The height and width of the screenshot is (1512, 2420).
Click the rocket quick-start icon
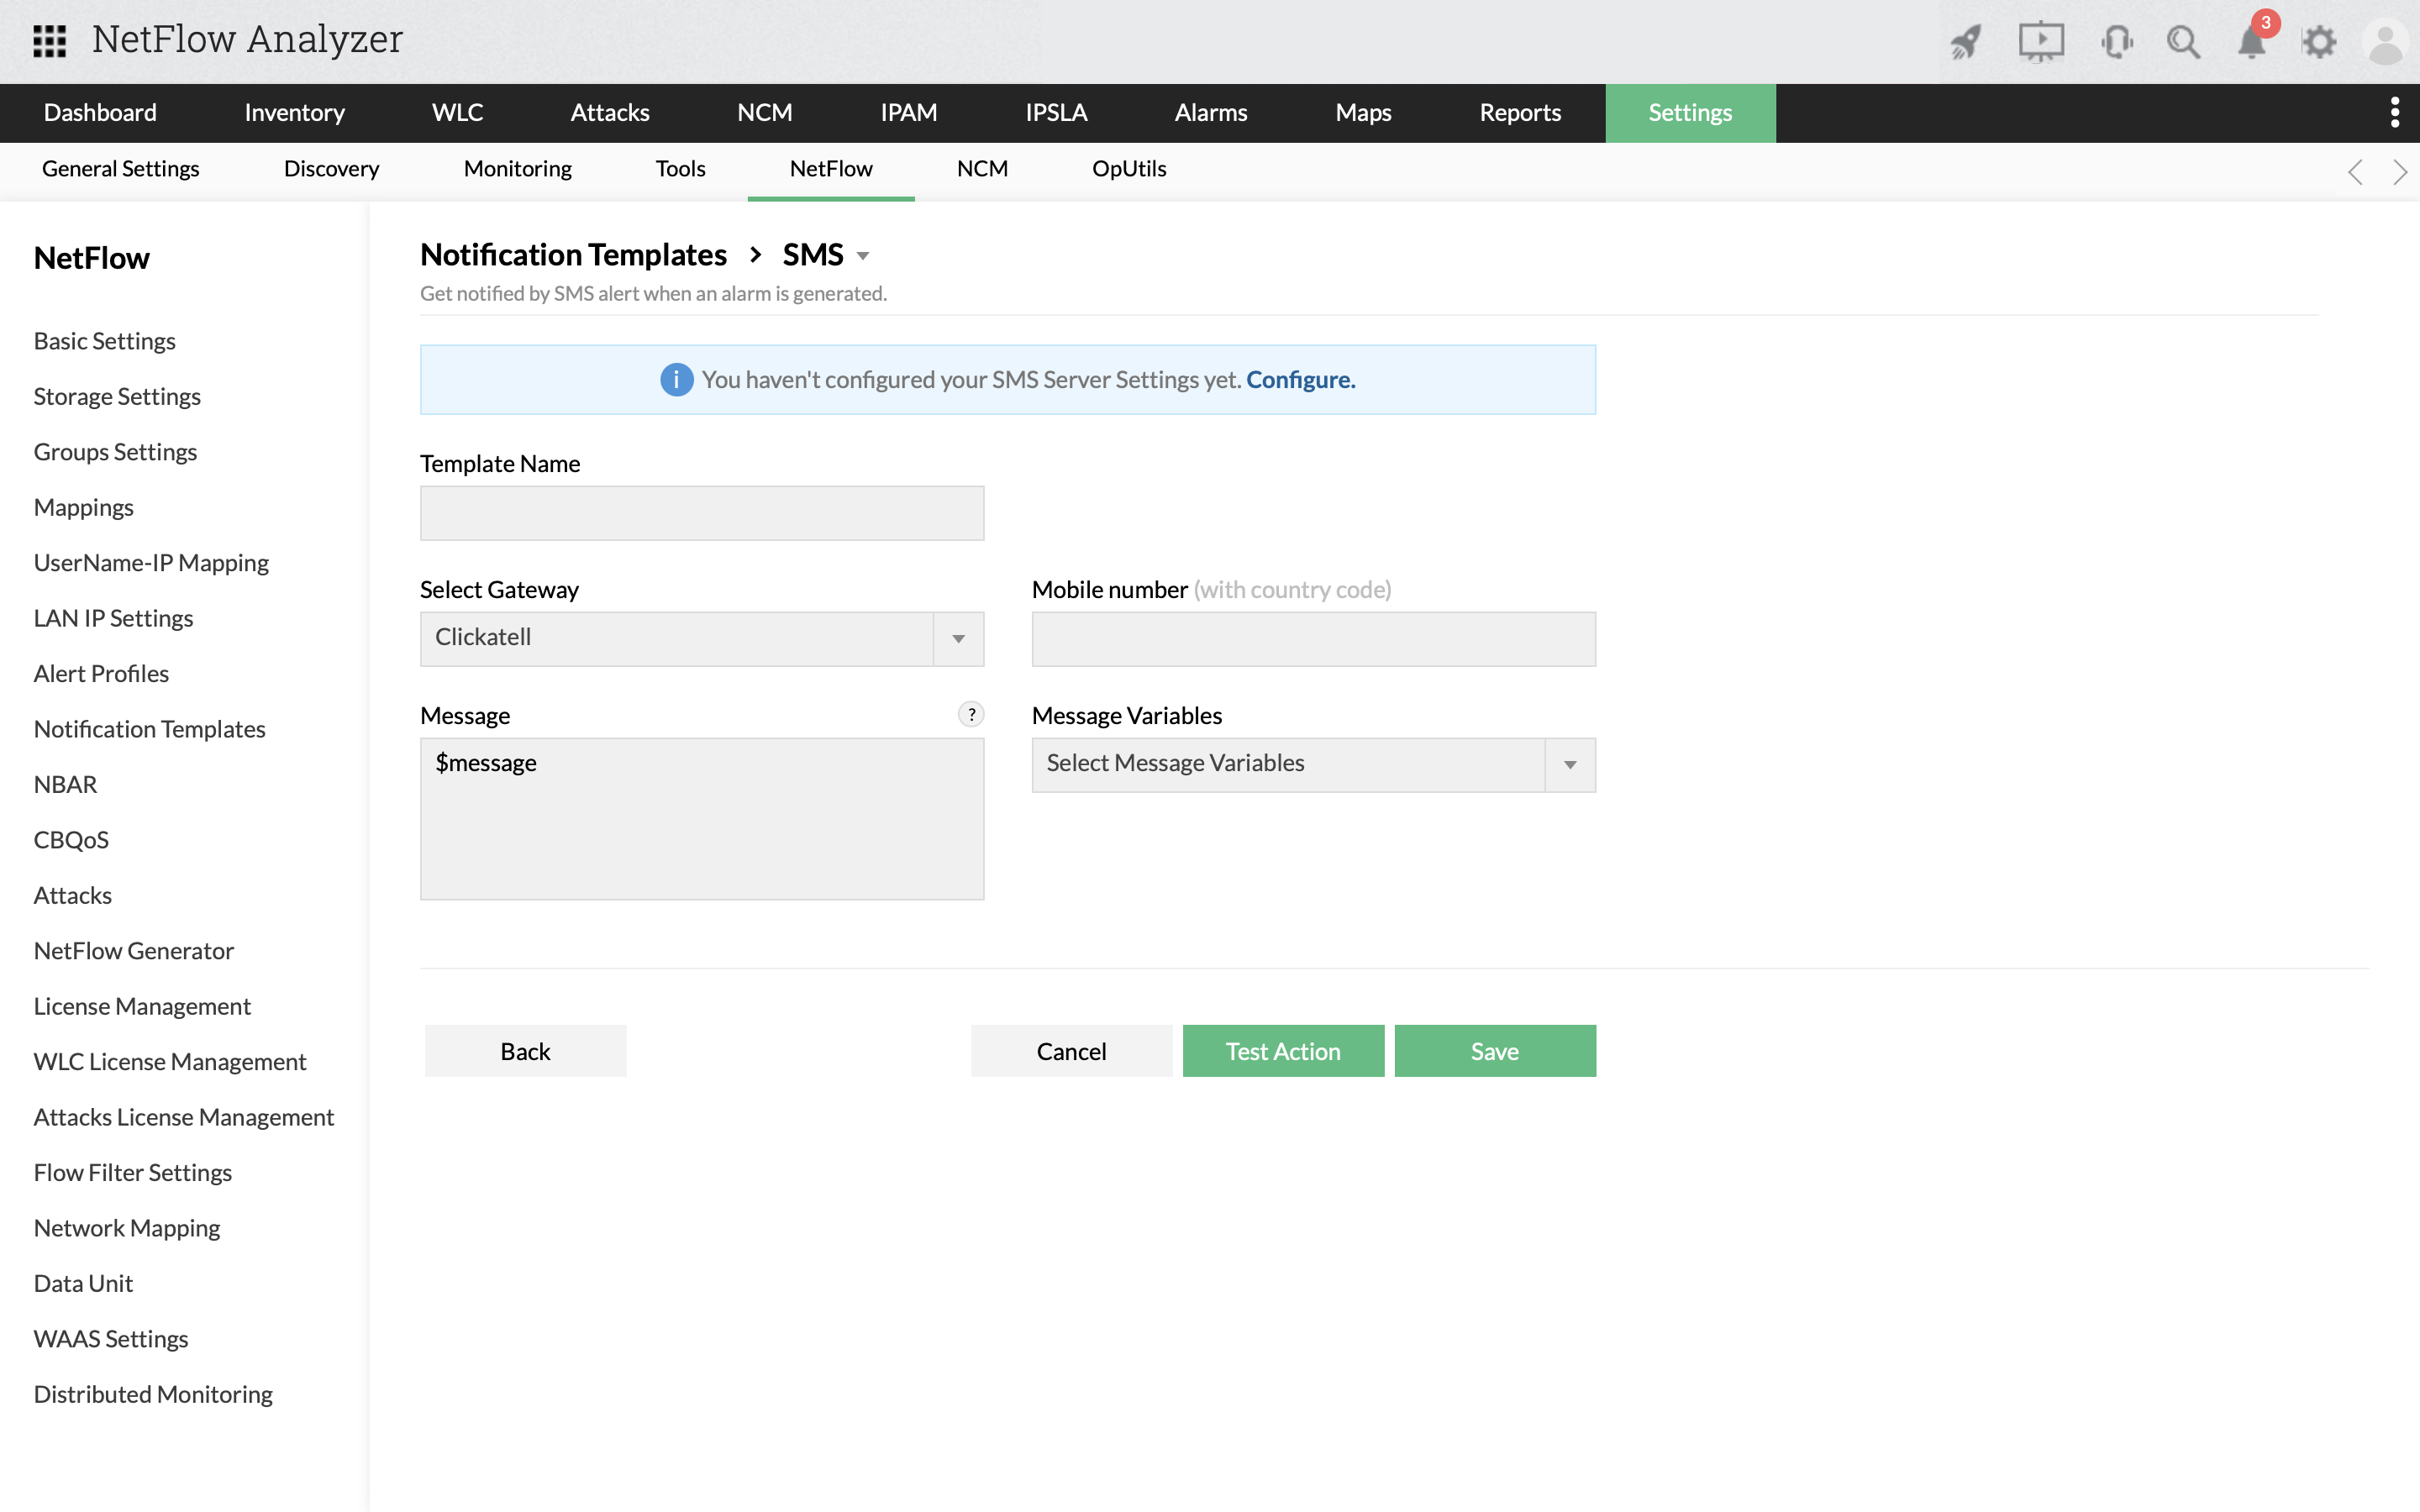(1966, 42)
